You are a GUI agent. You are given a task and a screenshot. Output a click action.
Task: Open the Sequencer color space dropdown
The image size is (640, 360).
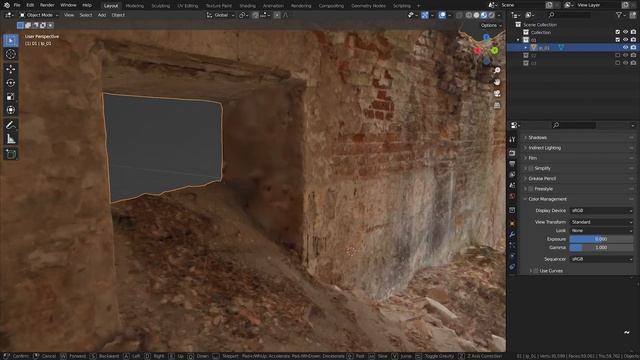(x=601, y=259)
